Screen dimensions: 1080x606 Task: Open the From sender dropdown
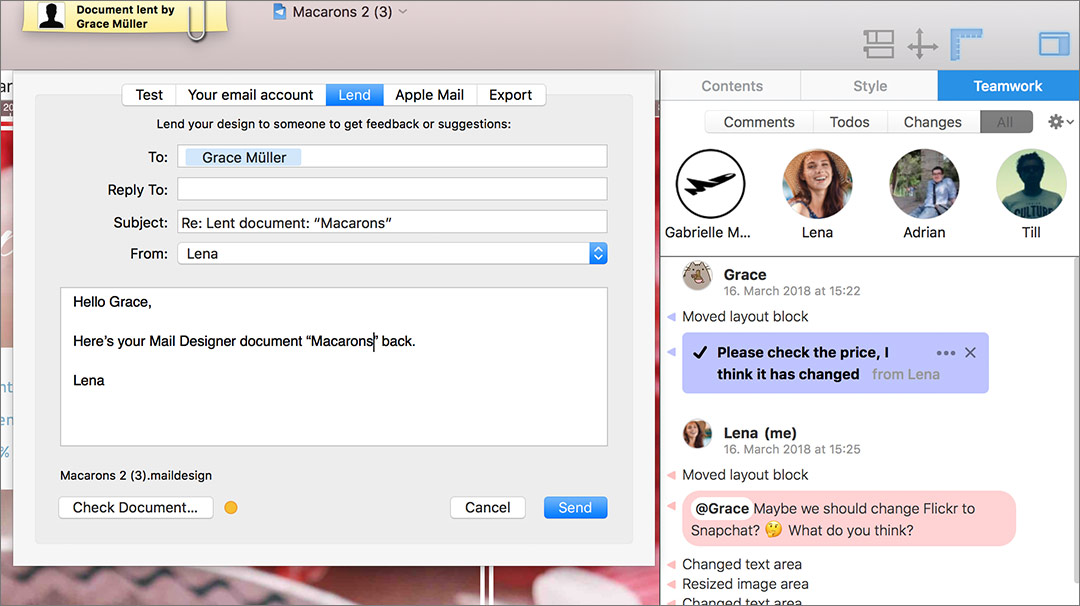[392, 253]
